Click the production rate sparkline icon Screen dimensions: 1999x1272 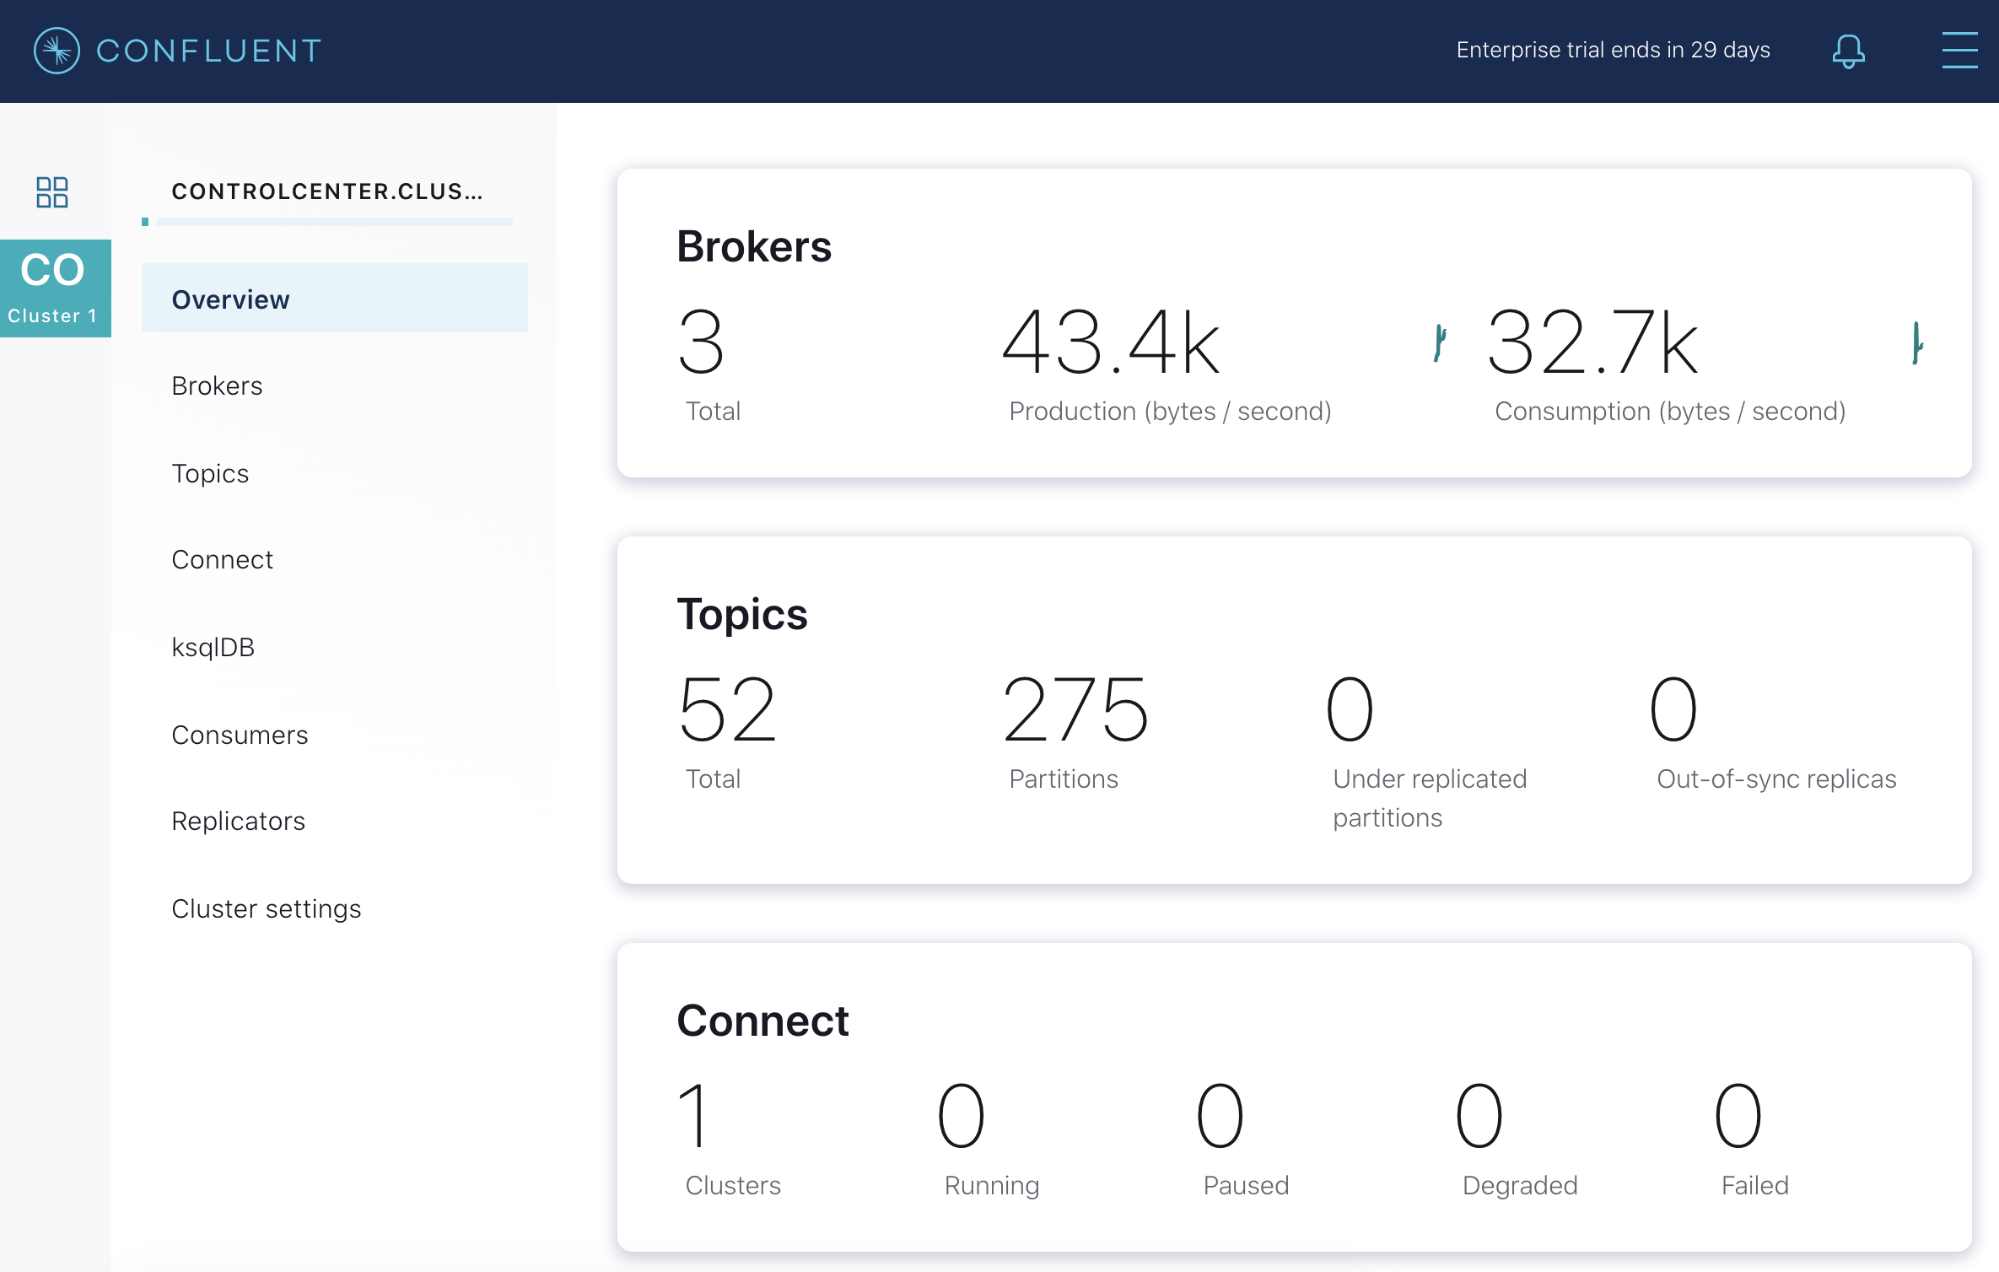point(1439,343)
